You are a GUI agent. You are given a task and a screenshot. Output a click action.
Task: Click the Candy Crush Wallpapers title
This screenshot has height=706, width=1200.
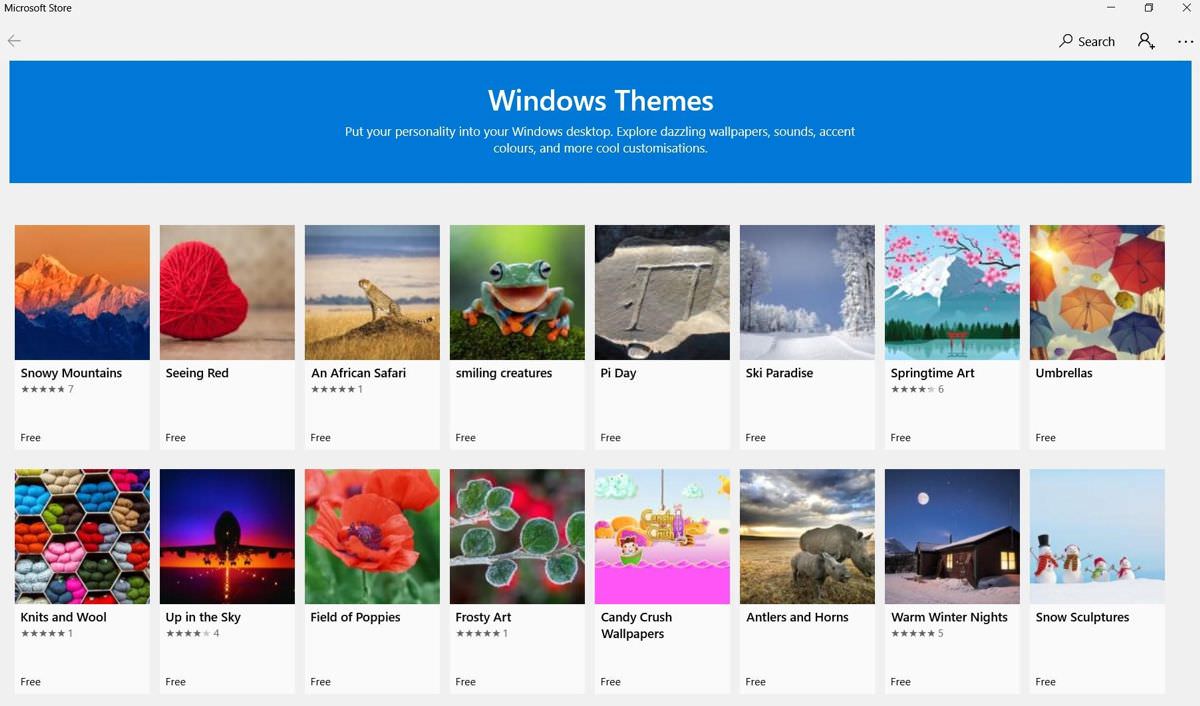pyautogui.click(x=636, y=625)
